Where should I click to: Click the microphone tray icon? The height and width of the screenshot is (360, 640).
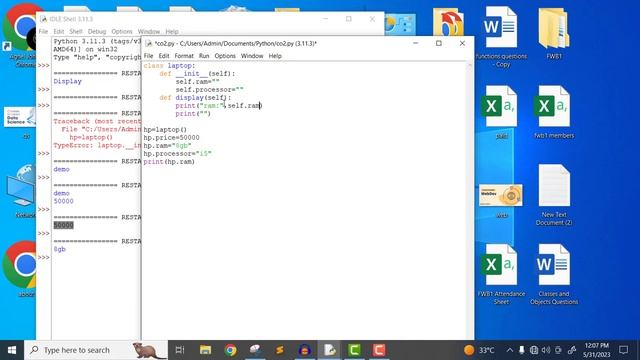click(x=522, y=350)
